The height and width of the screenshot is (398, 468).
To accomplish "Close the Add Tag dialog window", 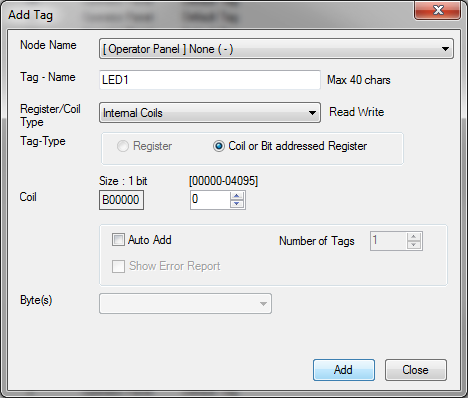I will [x=438, y=10].
